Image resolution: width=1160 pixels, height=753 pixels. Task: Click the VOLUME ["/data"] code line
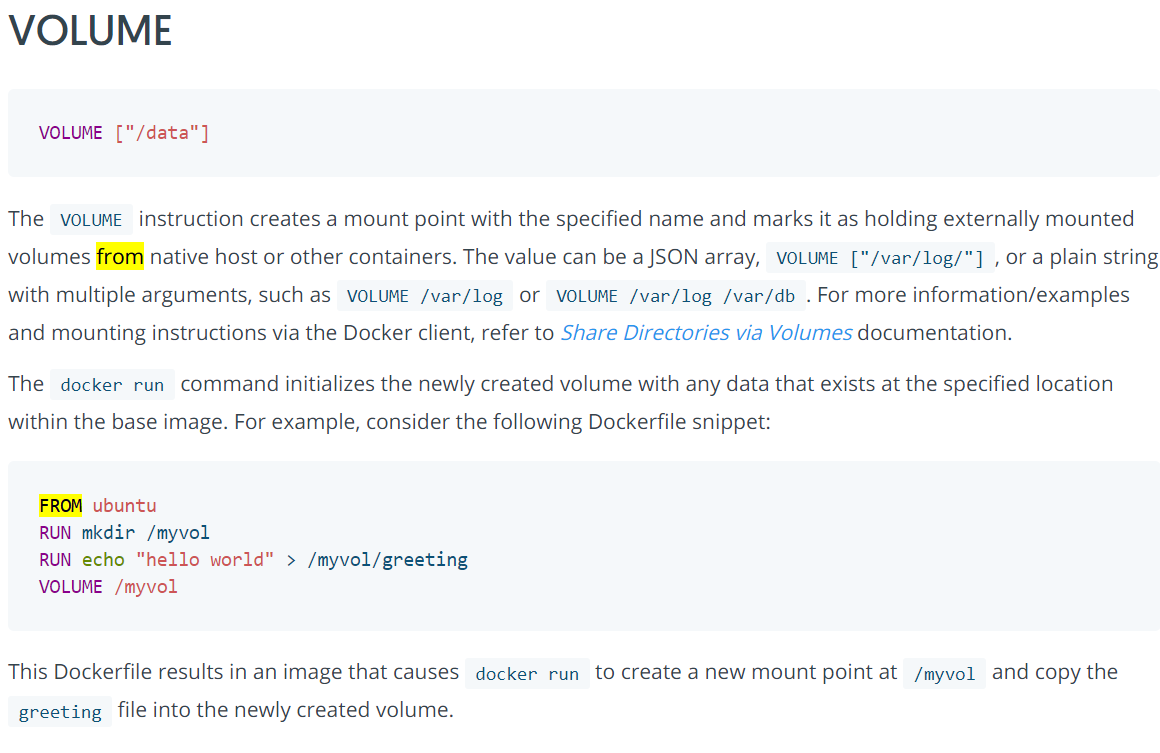(124, 133)
